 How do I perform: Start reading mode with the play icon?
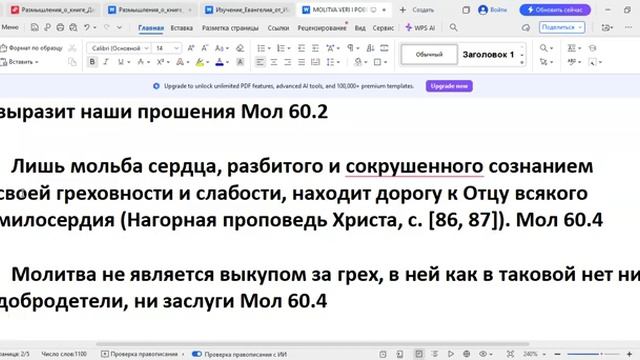click(451, 354)
